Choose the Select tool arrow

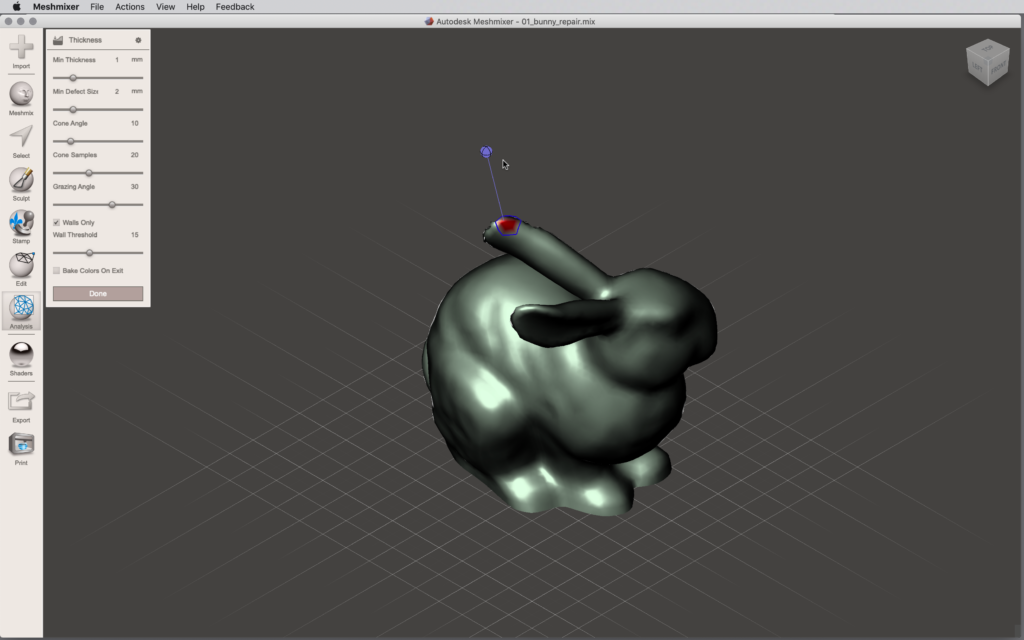pos(21,137)
